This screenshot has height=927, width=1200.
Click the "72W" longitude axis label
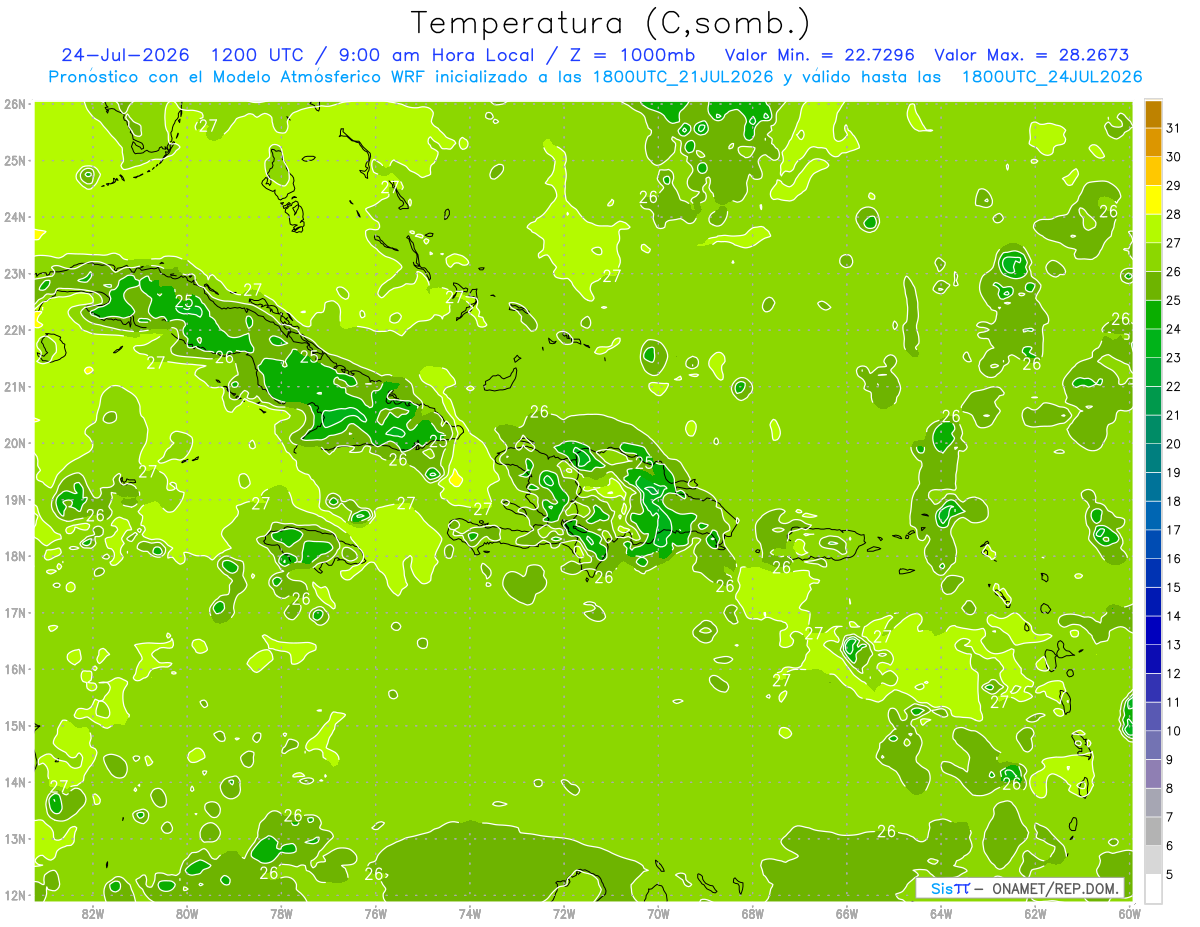tap(564, 913)
